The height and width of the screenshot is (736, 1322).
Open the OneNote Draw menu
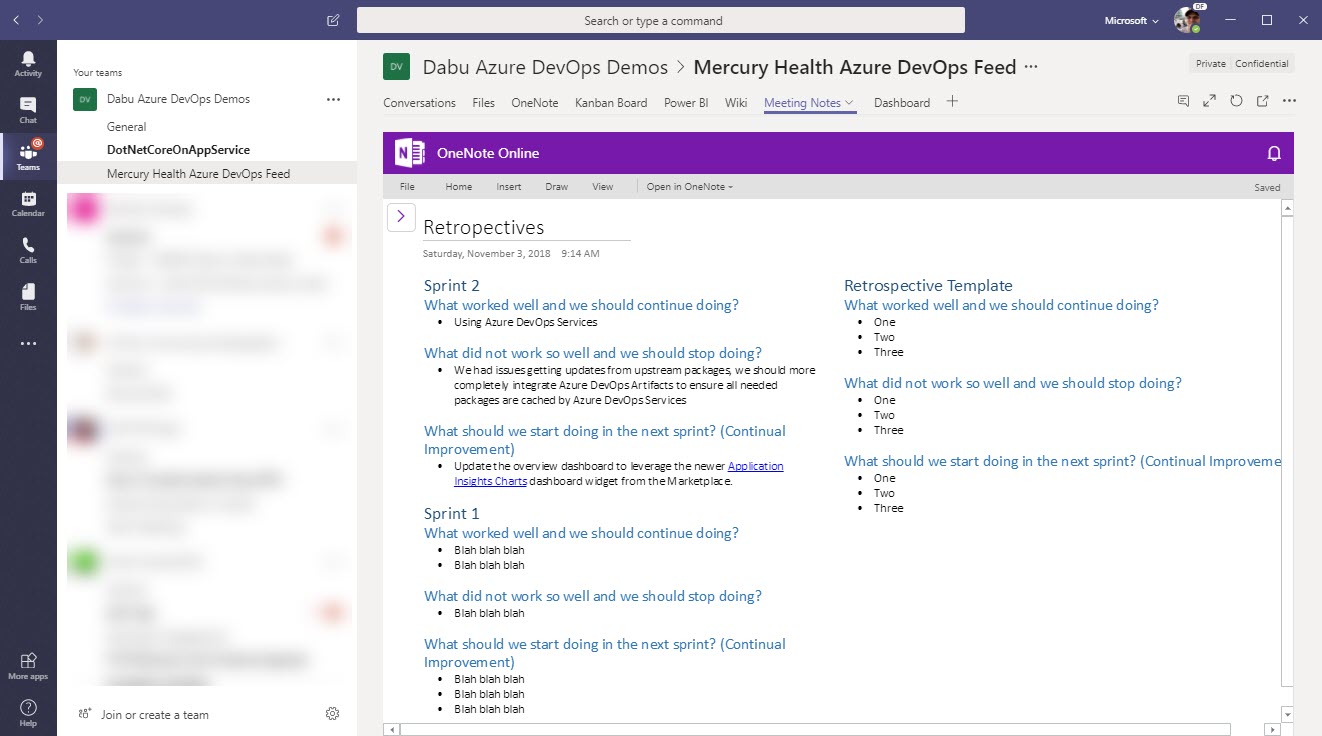pyautogui.click(x=557, y=187)
